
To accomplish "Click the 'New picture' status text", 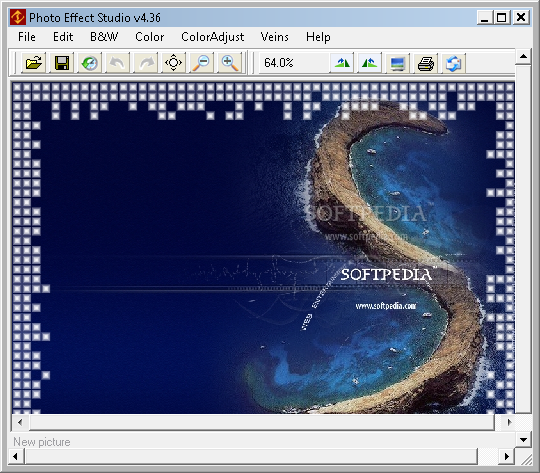I will pyautogui.click(x=42, y=442).
